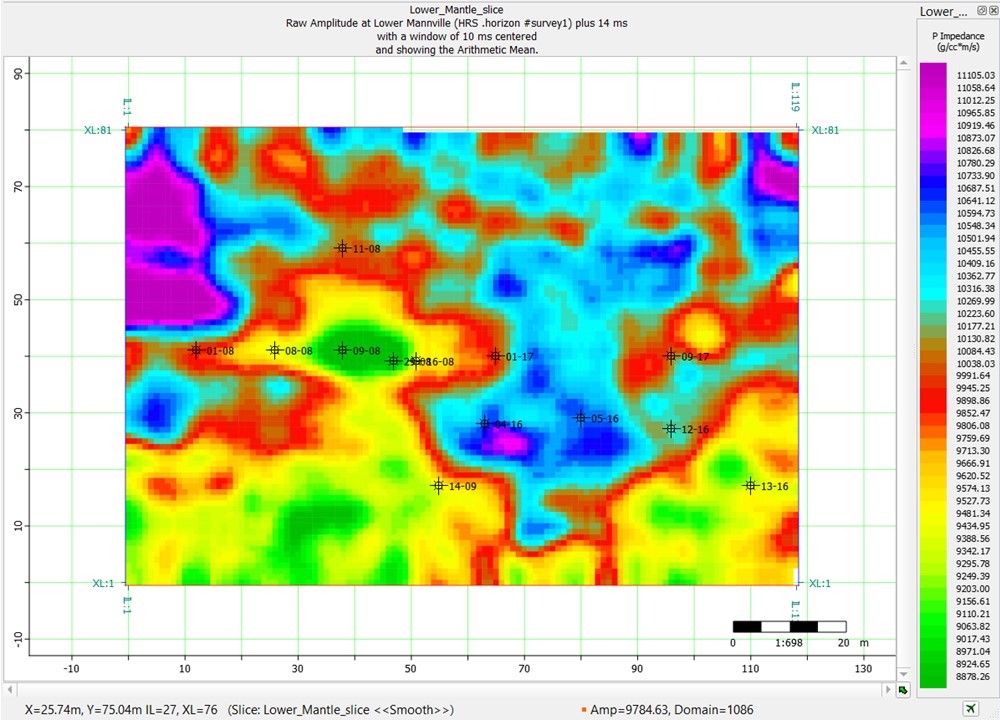Click the Lower_... color key panel title

click(x=946, y=11)
